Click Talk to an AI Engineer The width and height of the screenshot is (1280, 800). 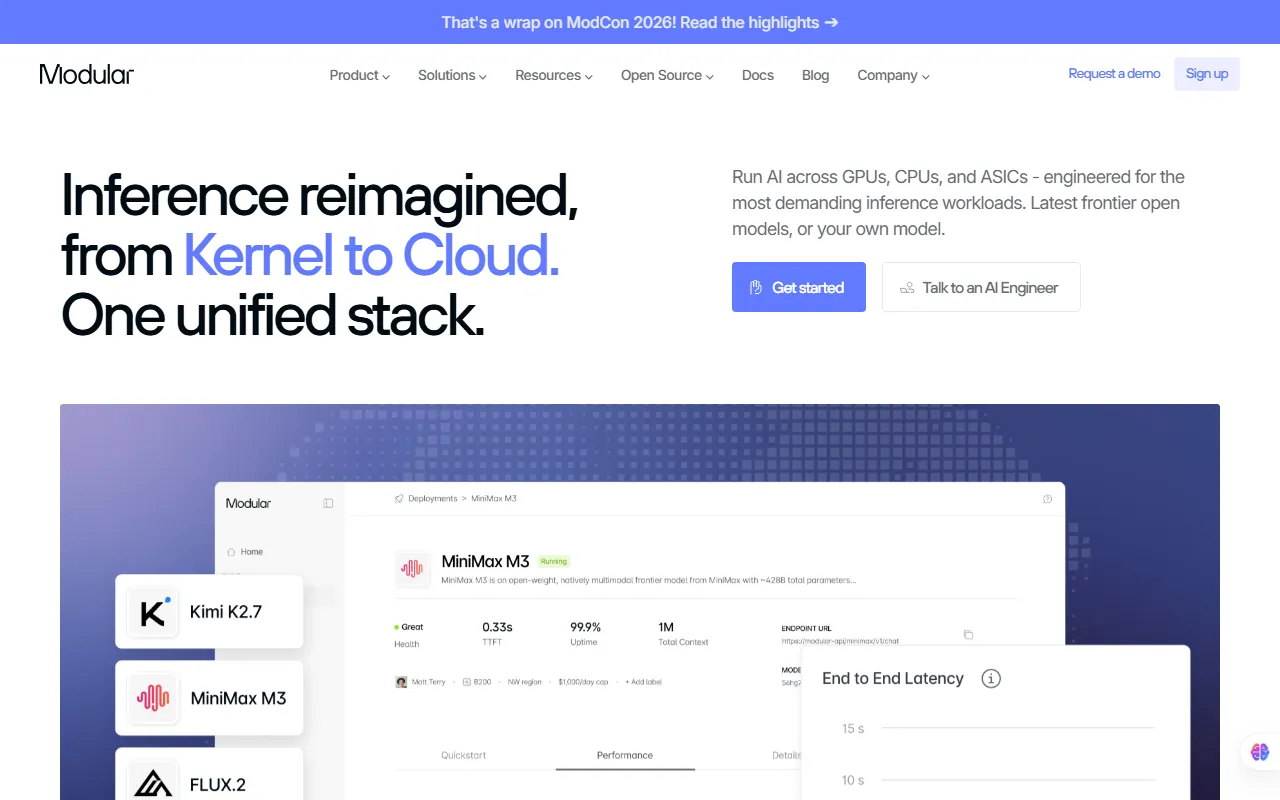pyautogui.click(x=981, y=287)
